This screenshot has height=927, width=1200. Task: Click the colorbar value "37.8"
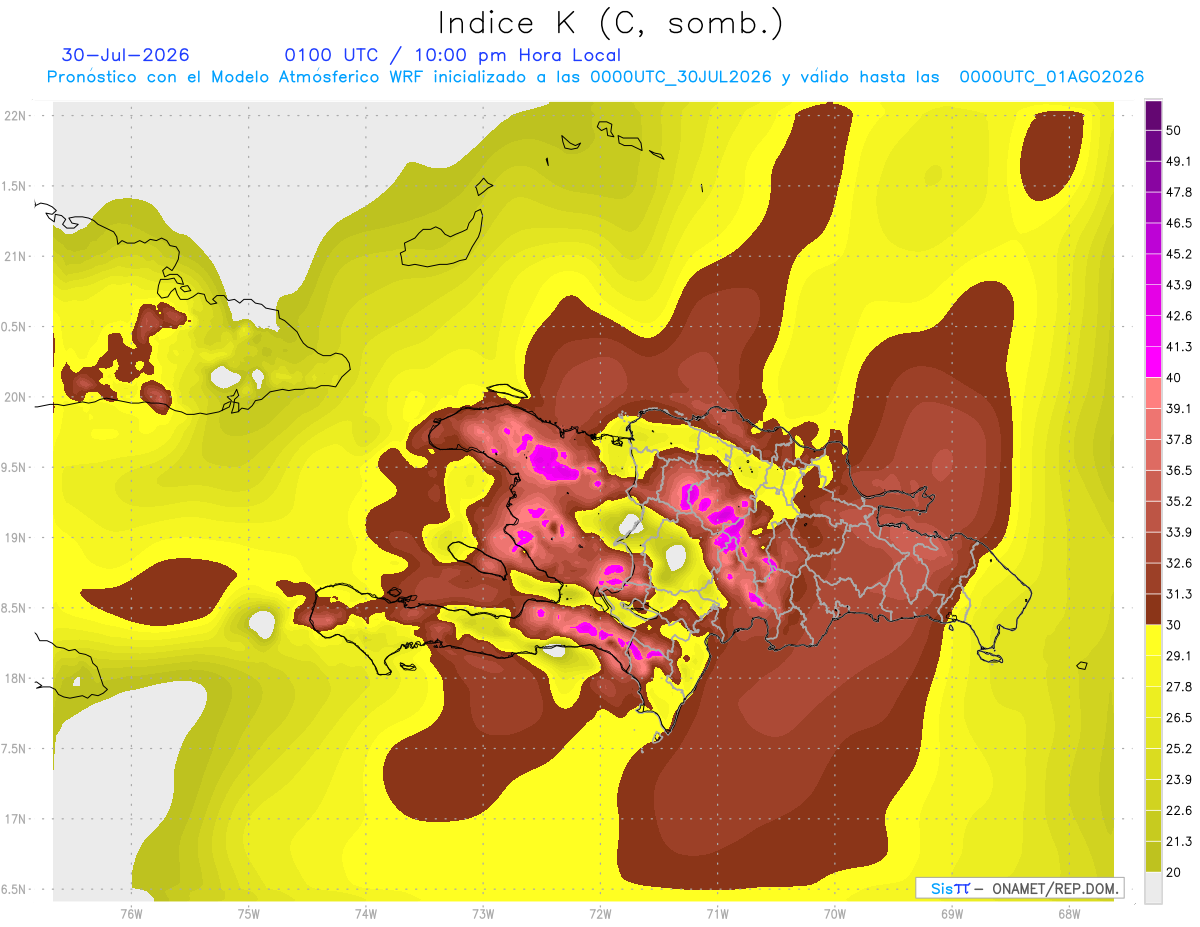coord(1179,439)
